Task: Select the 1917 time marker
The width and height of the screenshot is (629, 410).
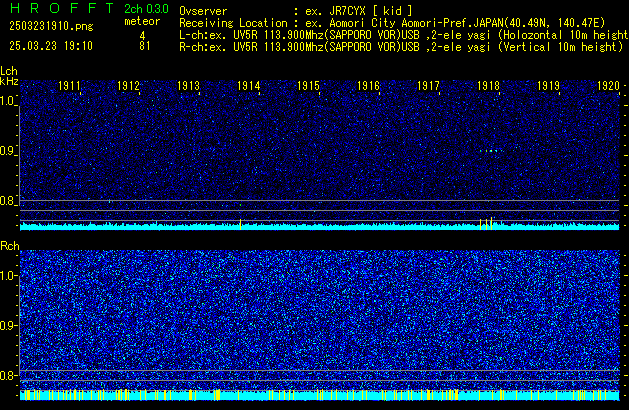Action: click(428, 86)
